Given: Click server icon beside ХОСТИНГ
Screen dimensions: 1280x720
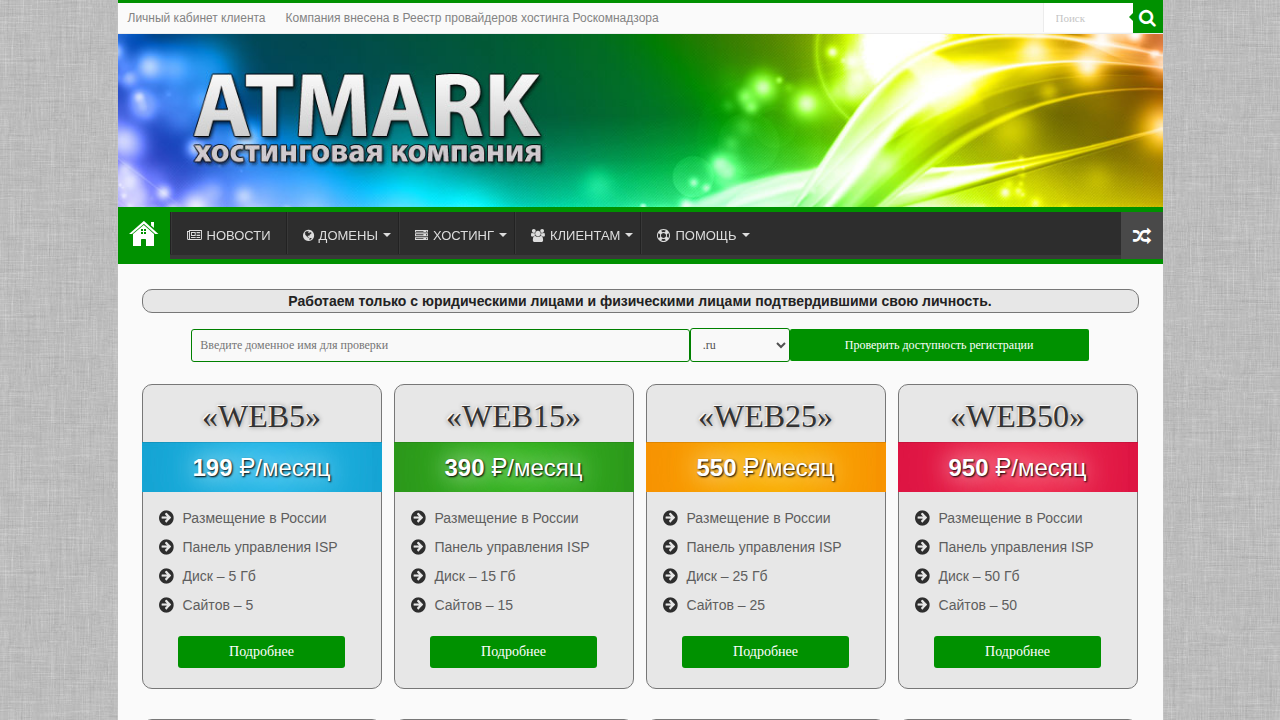Looking at the screenshot, I should pyautogui.click(x=421, y=236).
